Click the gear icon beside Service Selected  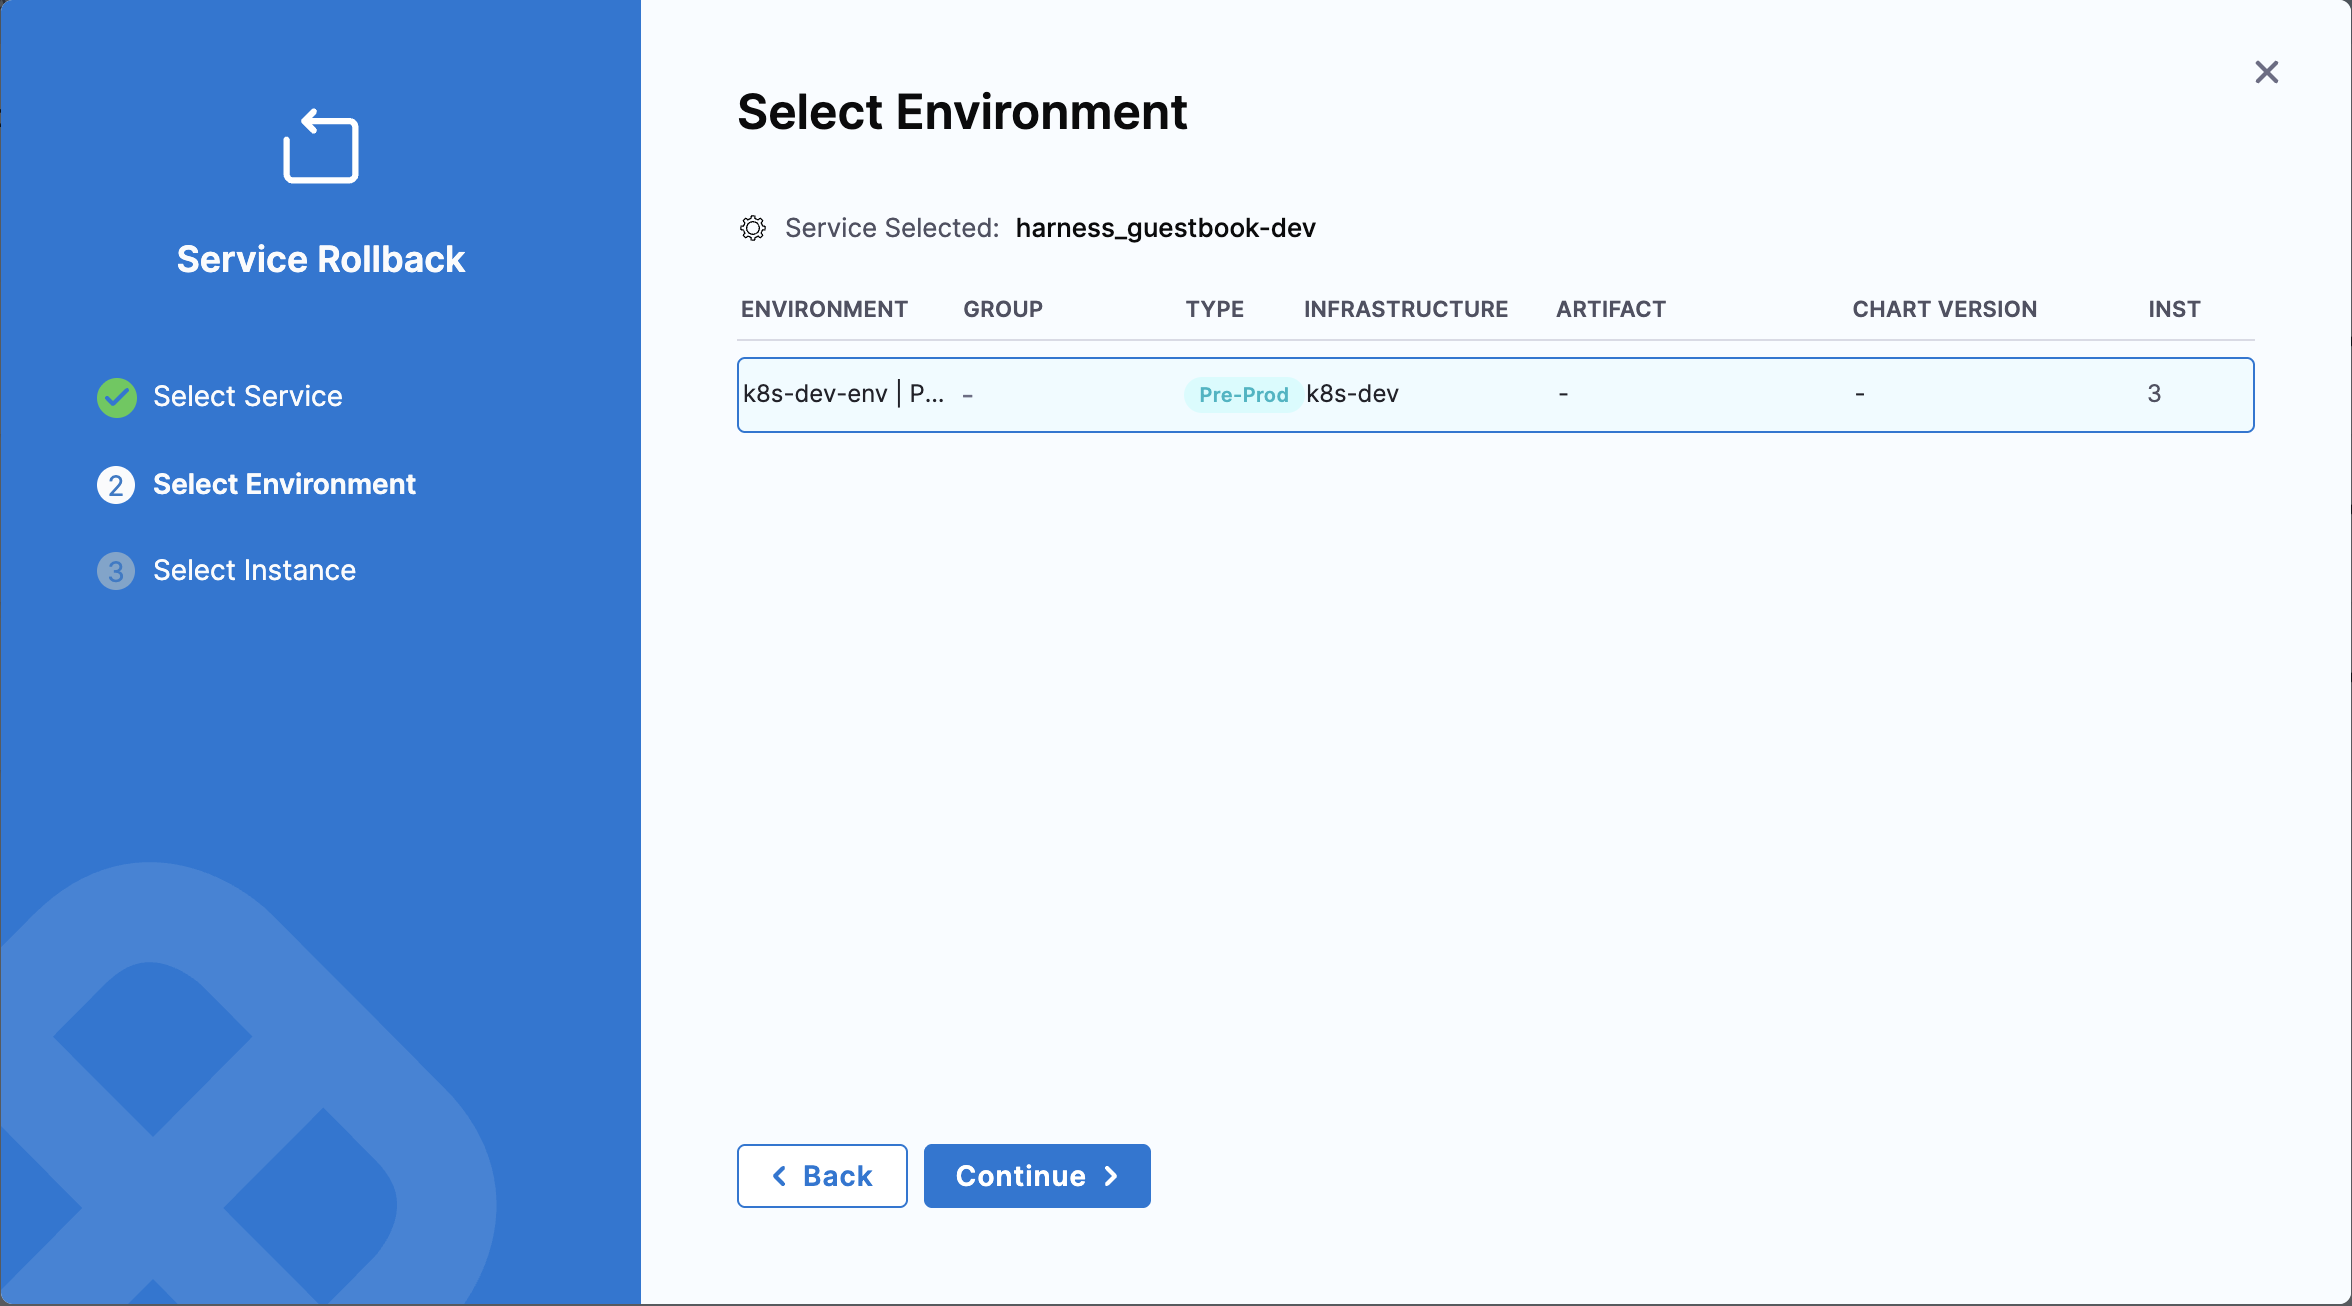[x=753, y=228]
